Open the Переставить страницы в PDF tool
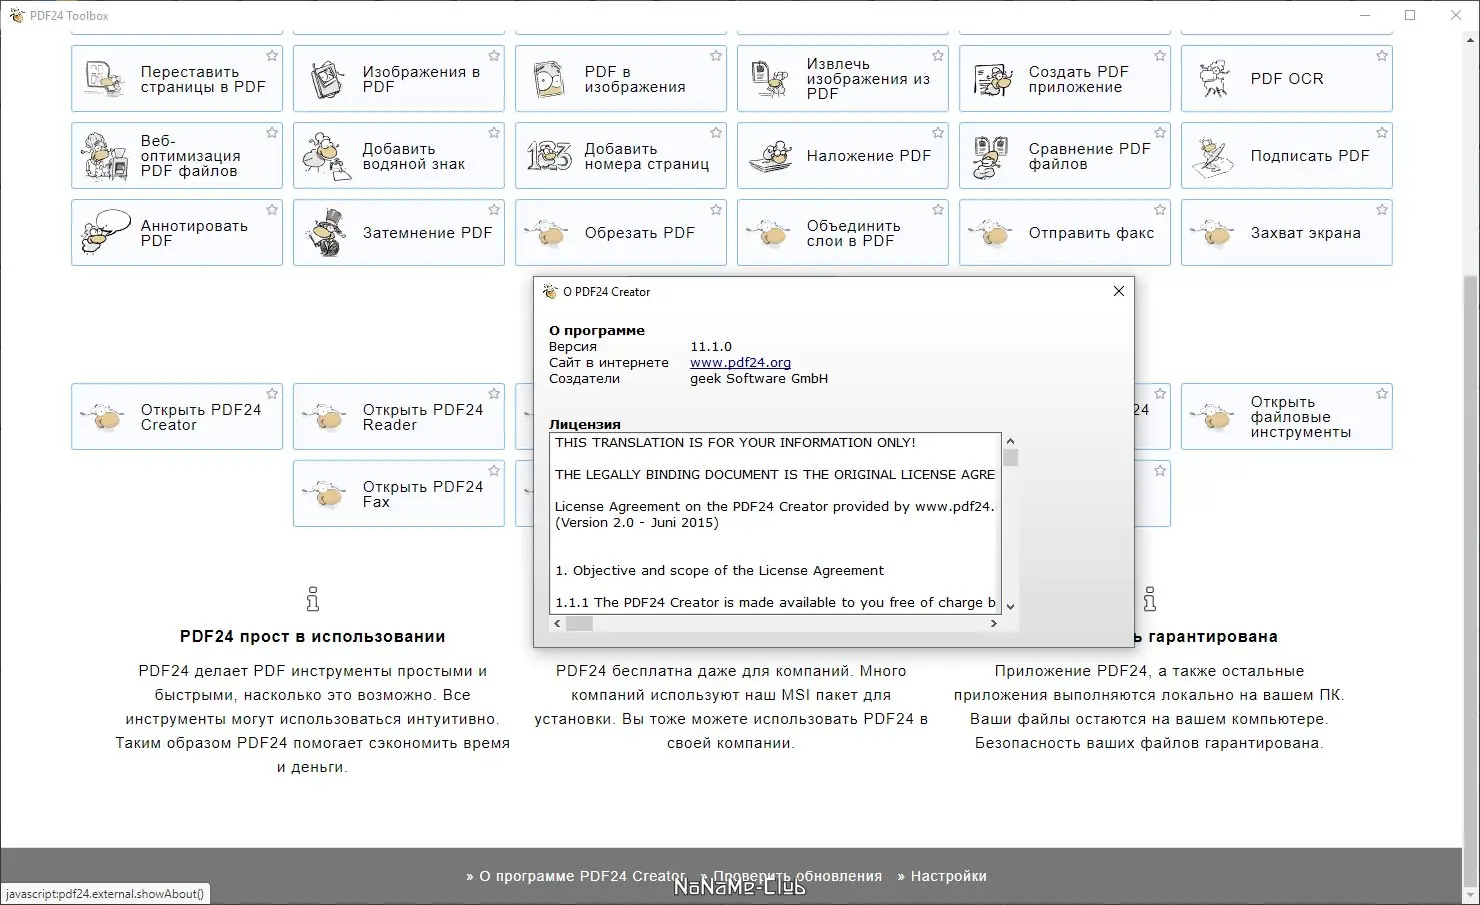The width and height of the screenshot is (1480, 905). click(x=177, y=79)
